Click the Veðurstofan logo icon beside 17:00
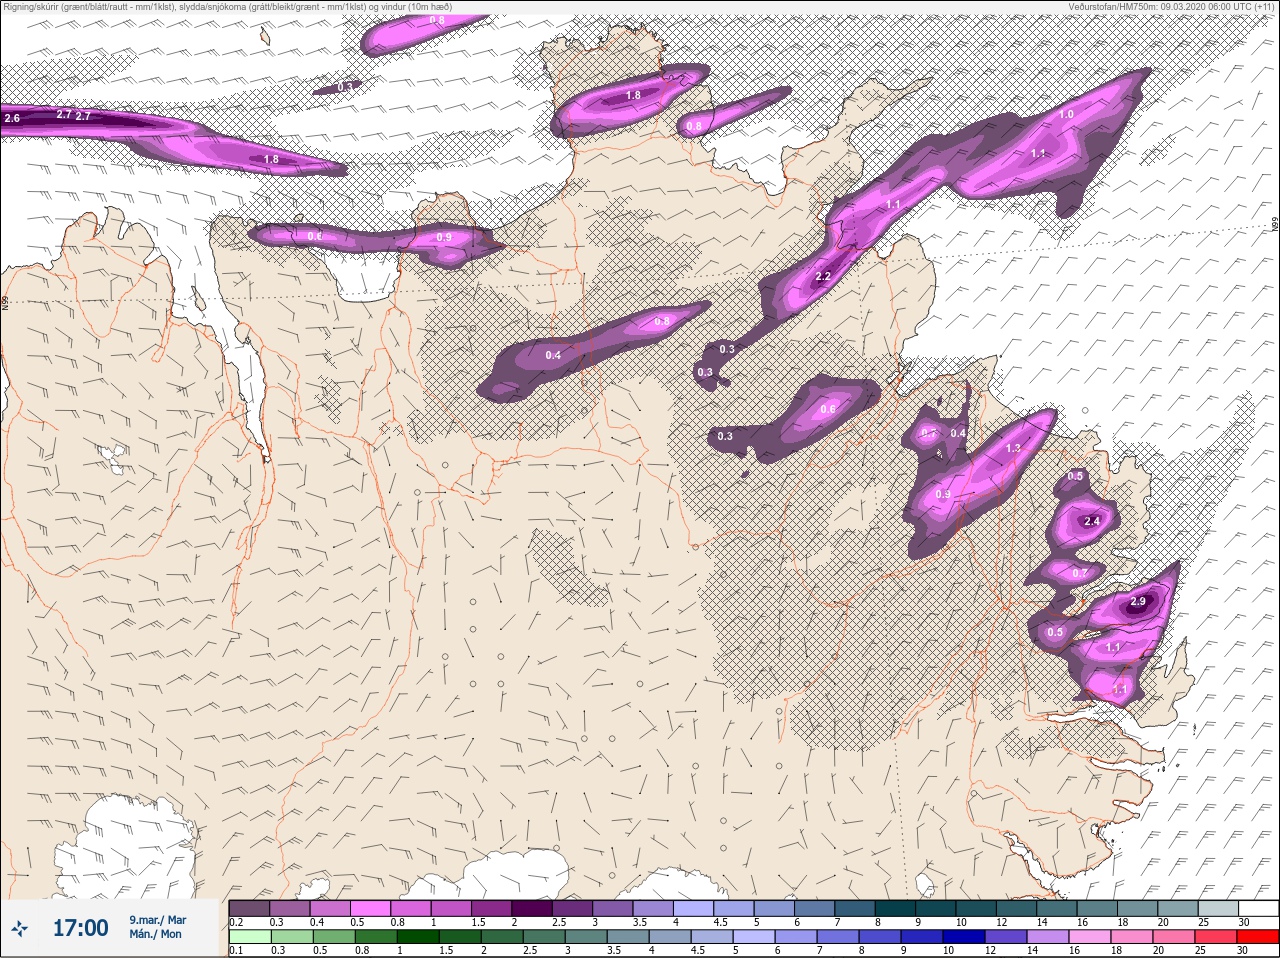 click(21, 928)
